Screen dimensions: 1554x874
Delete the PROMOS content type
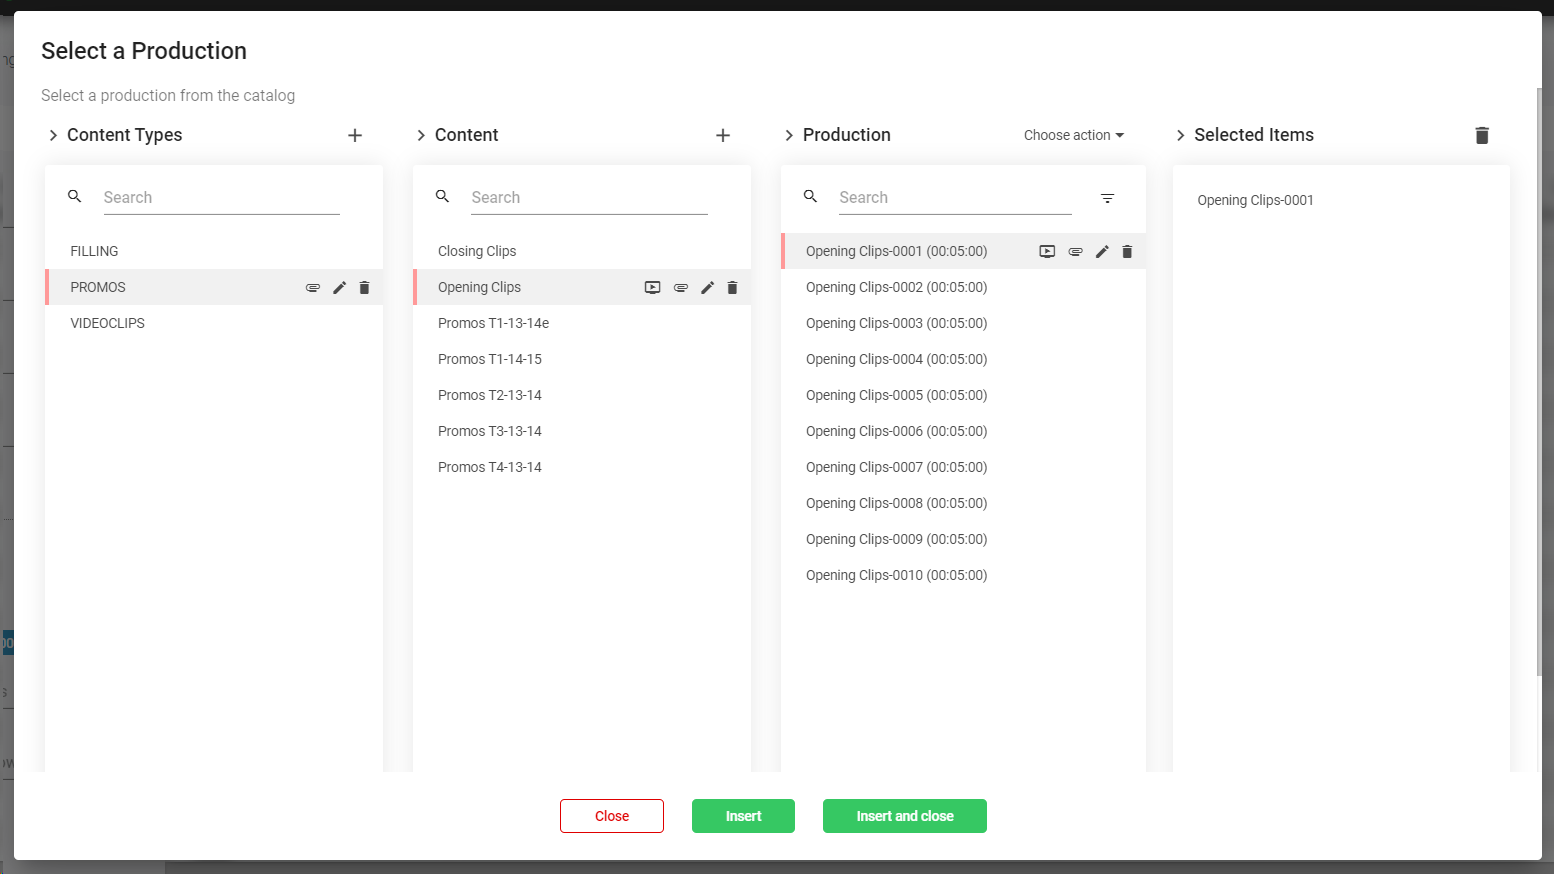click(x=364, y=288)
